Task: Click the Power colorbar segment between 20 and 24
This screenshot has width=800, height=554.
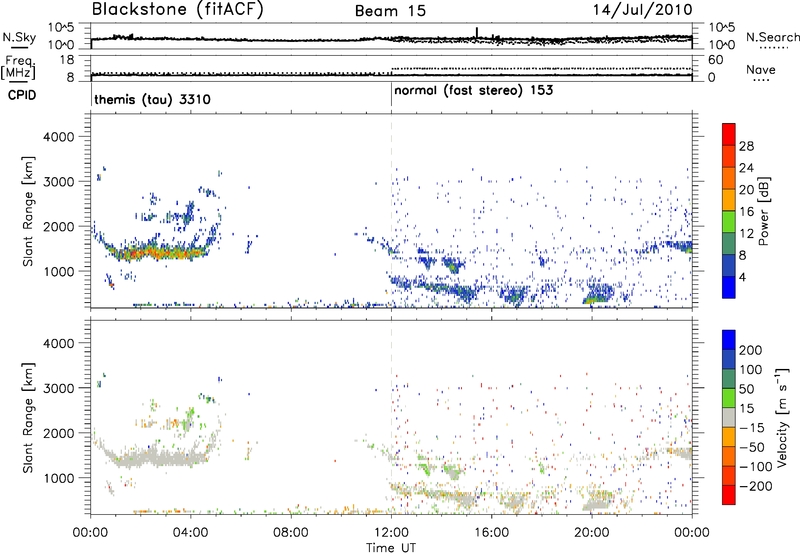Action: point(729,178)
